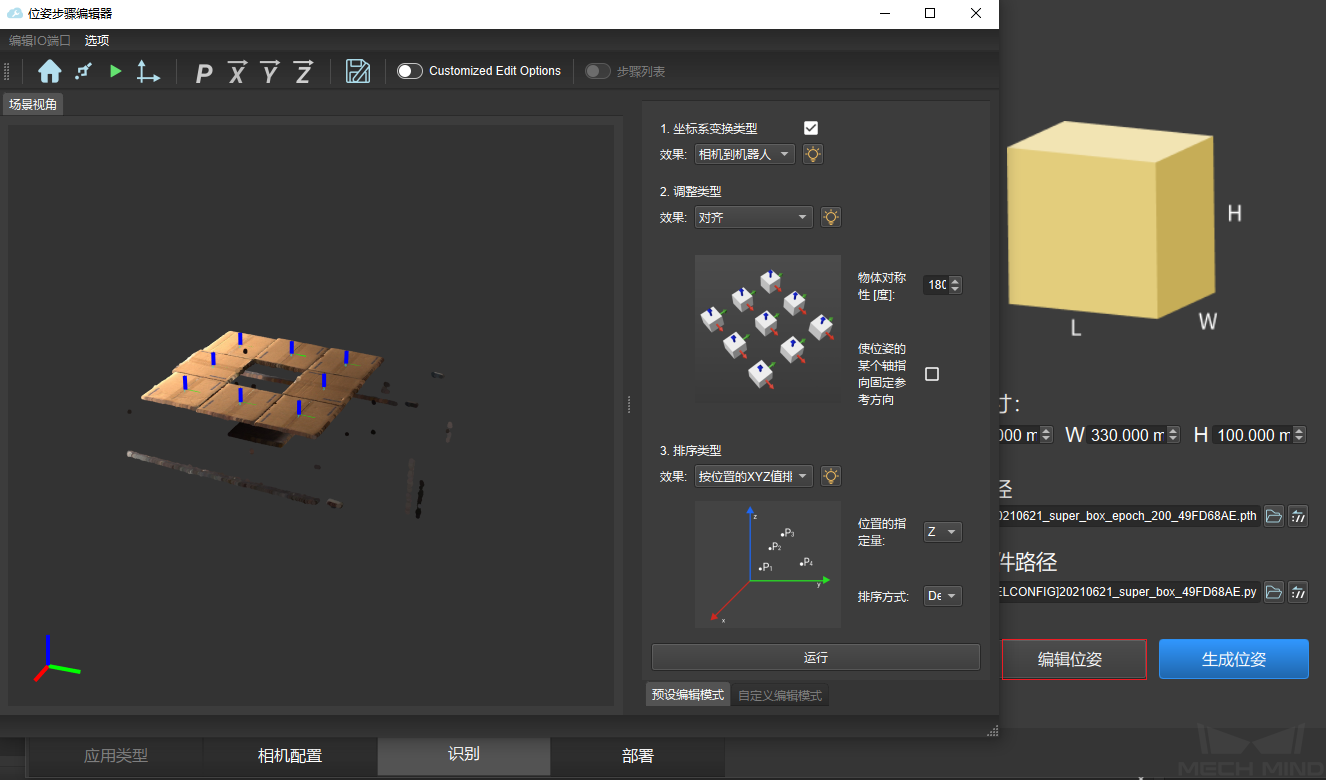Screen dimensions: 1326x780
Task: Switch to the 自定义编辑模式 tab
Action: [780, 695]
